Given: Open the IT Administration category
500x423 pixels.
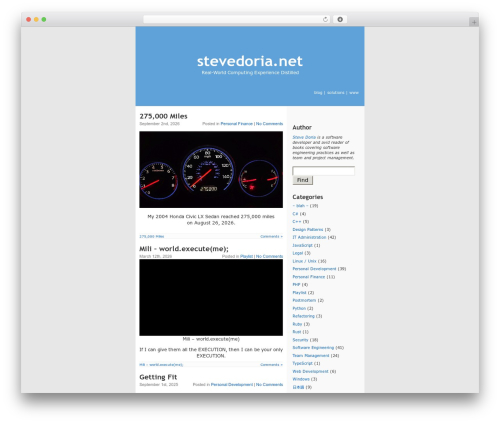Looking at the screenshot, I should [309, 237].
